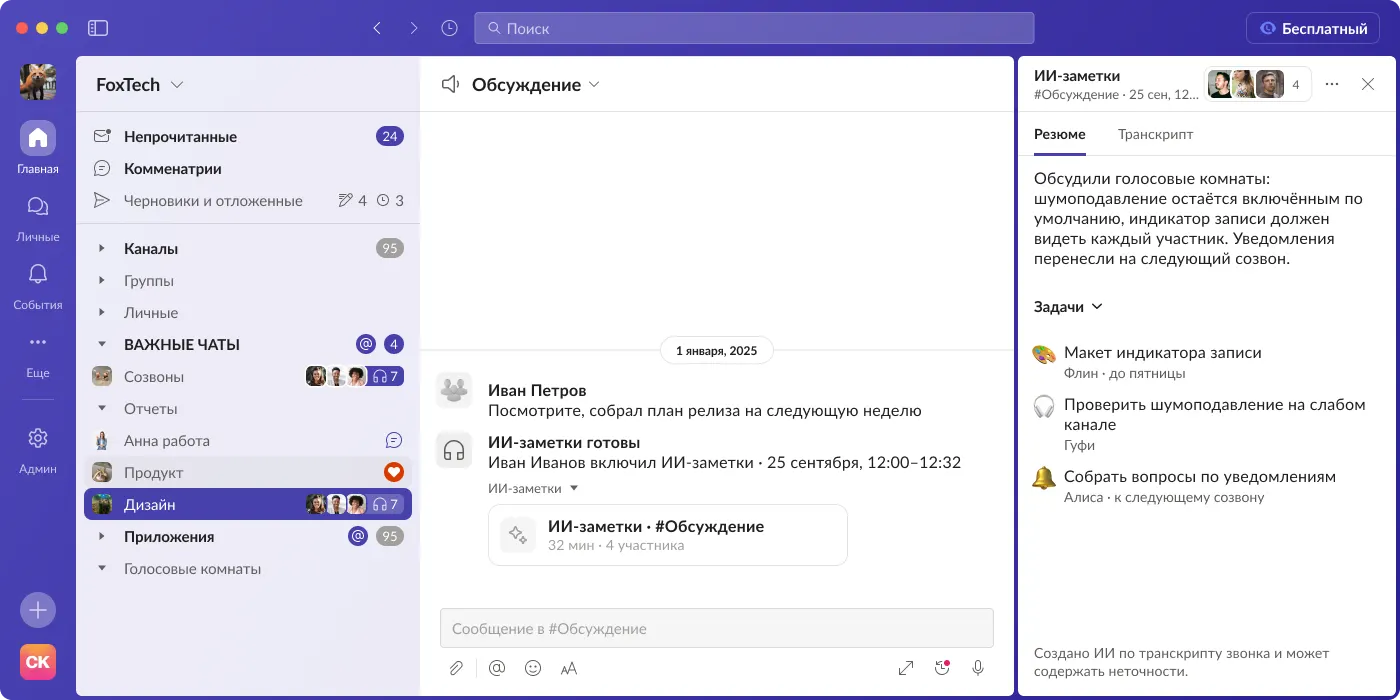Image resolution: width=1400 pixels, height=700 pixels.
Task: Open the notes panel more options
Action: [1332, 85]
